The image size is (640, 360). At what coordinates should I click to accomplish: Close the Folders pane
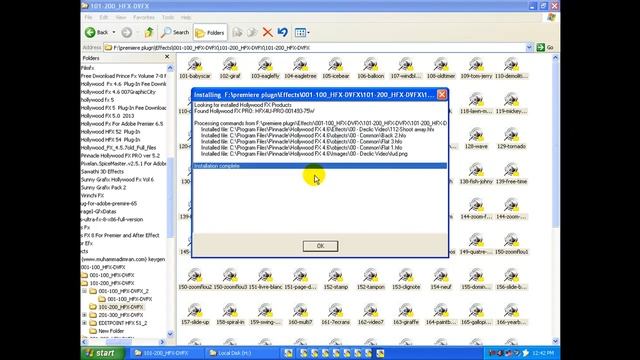pos(167,57)
